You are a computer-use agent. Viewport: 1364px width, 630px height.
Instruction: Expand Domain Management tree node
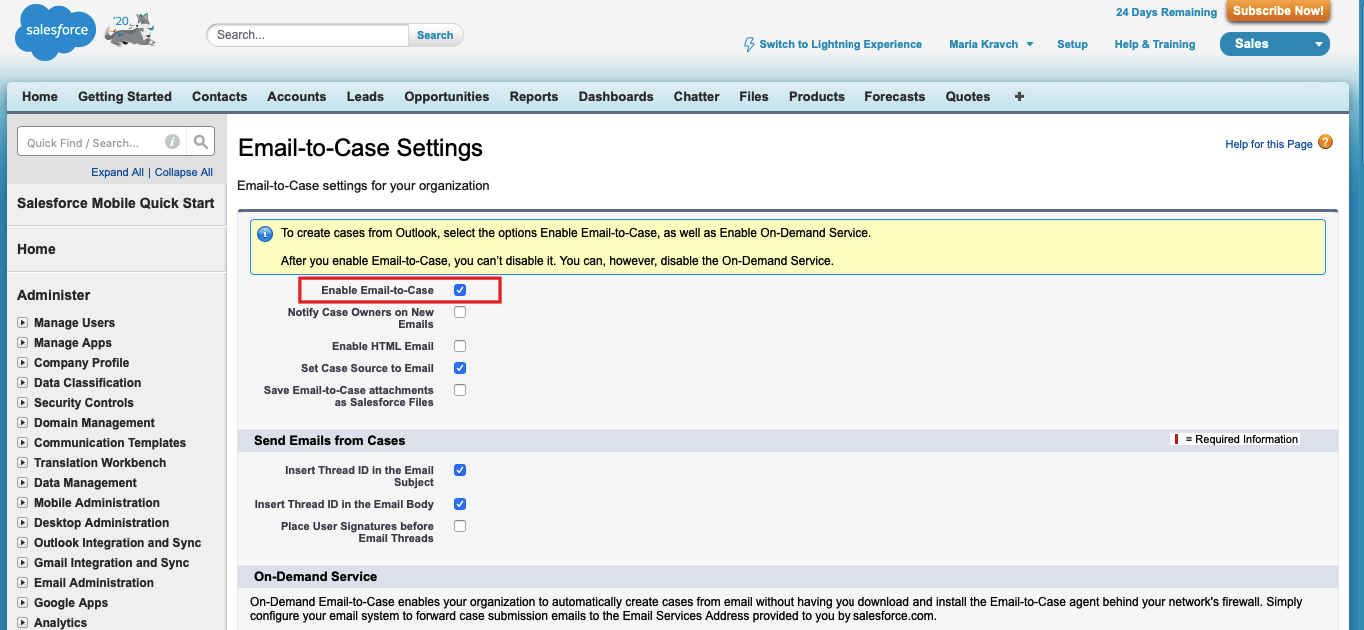[x=22, y=423]
